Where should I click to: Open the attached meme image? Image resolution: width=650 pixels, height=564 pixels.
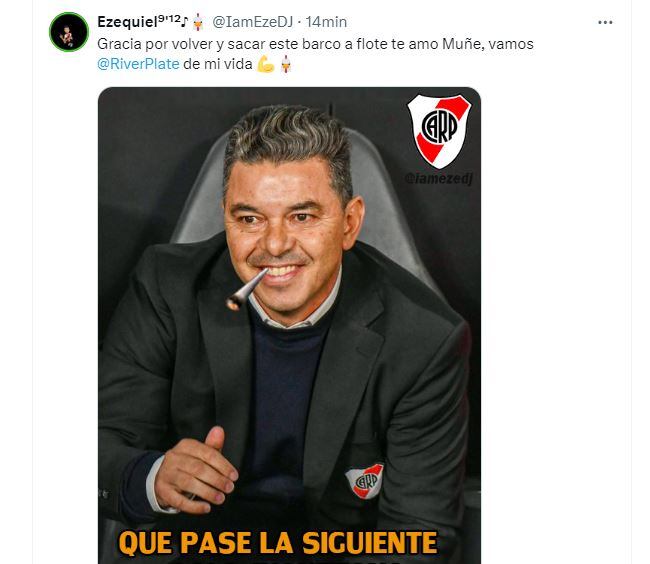(289, 325)
